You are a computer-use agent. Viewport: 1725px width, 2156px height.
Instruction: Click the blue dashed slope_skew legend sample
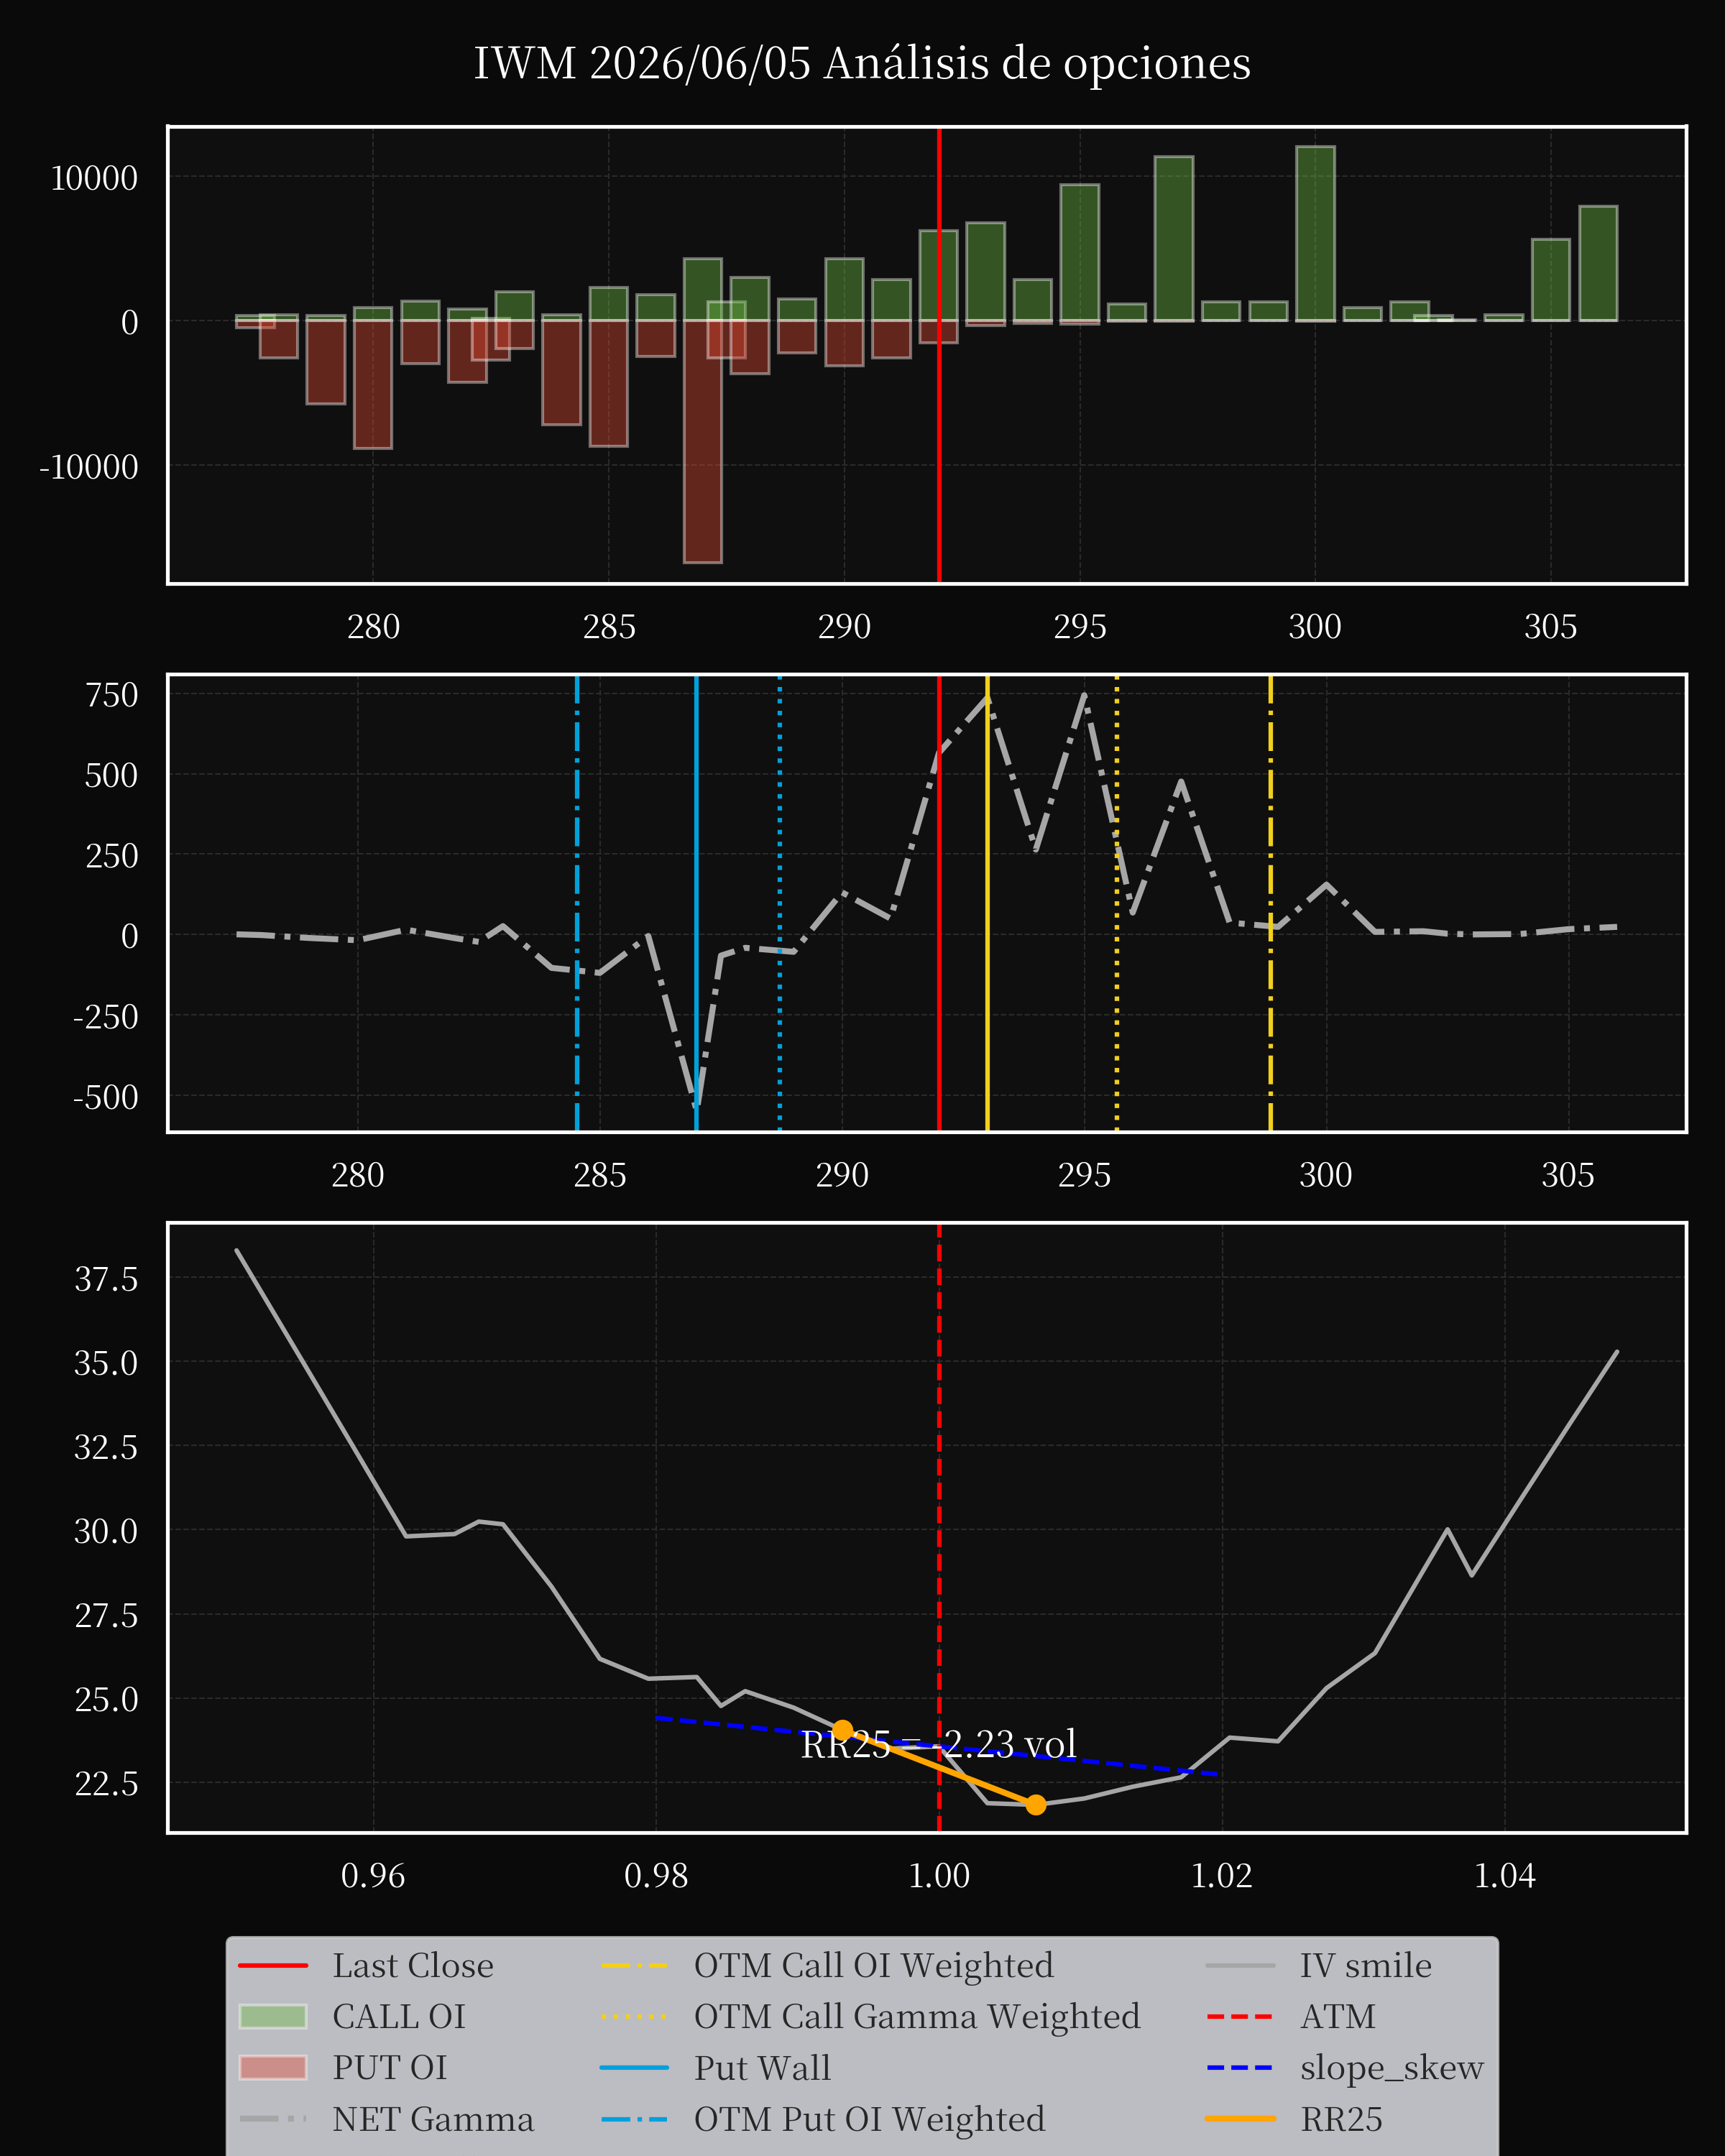pyautogui.click(x=1240, y=2067)
